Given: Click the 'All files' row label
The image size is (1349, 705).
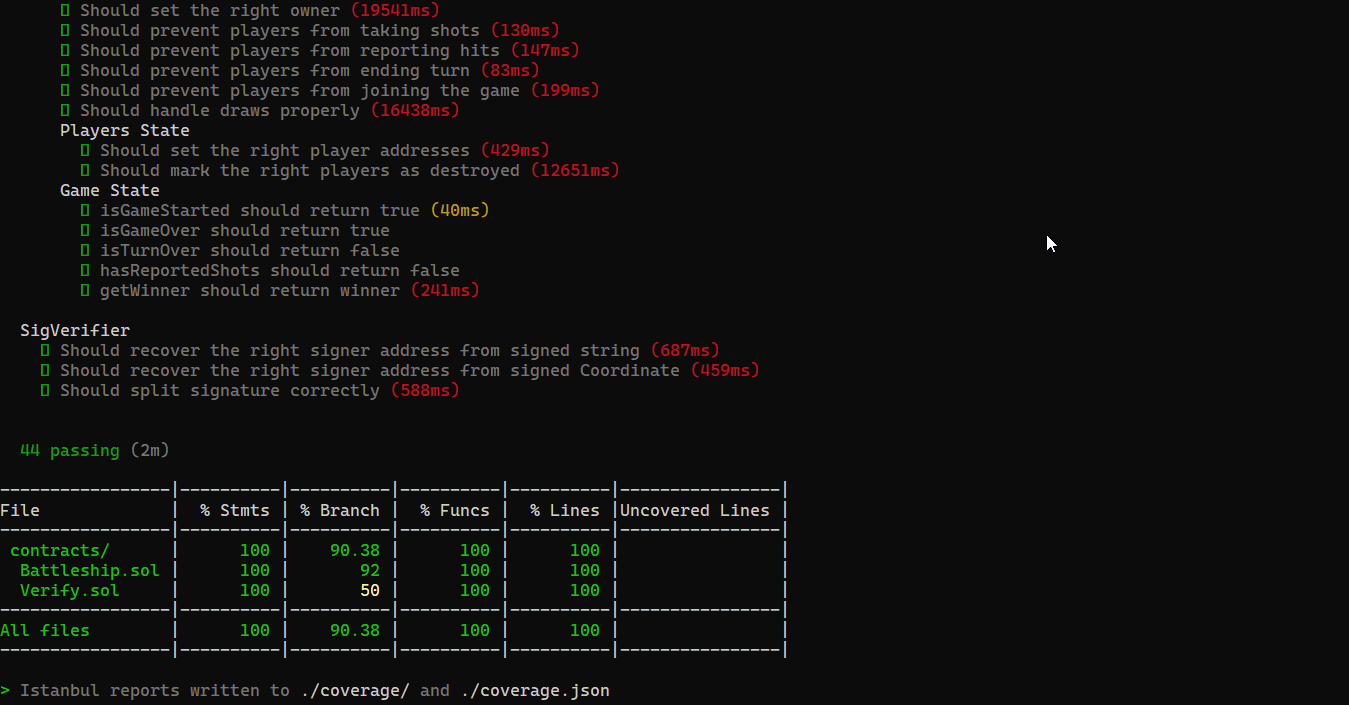Looking at the screenshot, I should coord(45,630).
